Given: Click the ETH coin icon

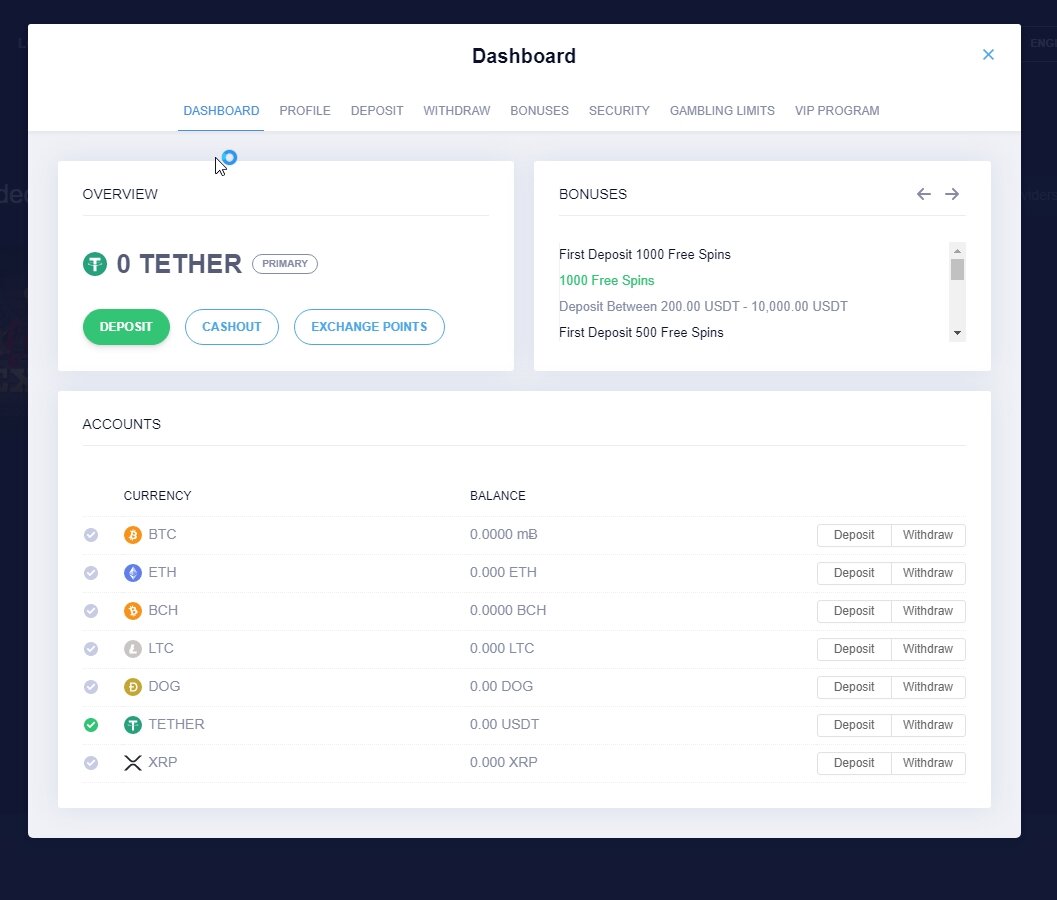Looking at the screenshot, I should (133, 573).
